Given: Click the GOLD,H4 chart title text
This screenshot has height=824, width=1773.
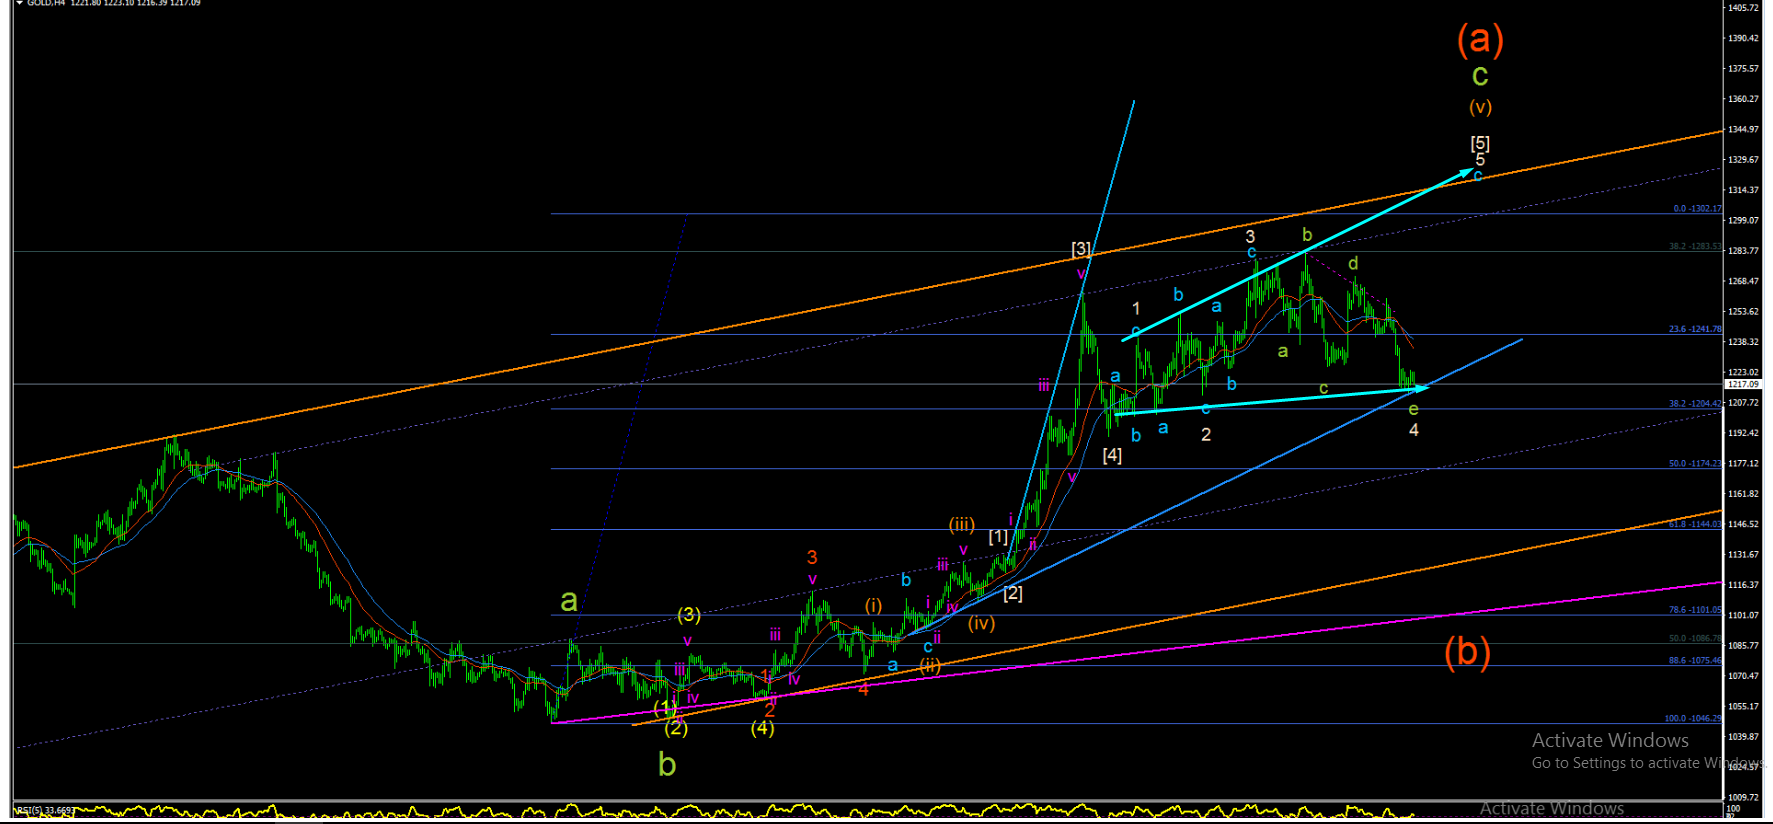Looking at the screenshot, I should pyautogui.click(x=45, y=3).
